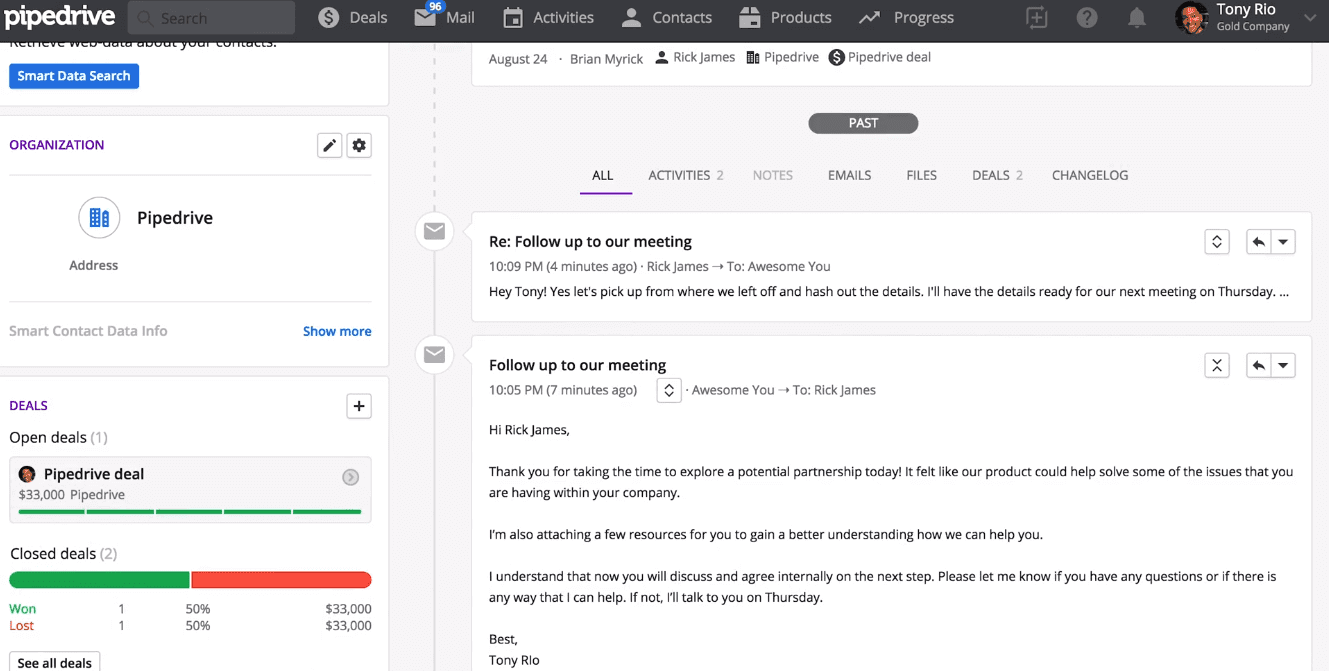The height and width of the screenshot is (671, 1329).
Task: Focus the Search field in top bar
Action: 211,18
